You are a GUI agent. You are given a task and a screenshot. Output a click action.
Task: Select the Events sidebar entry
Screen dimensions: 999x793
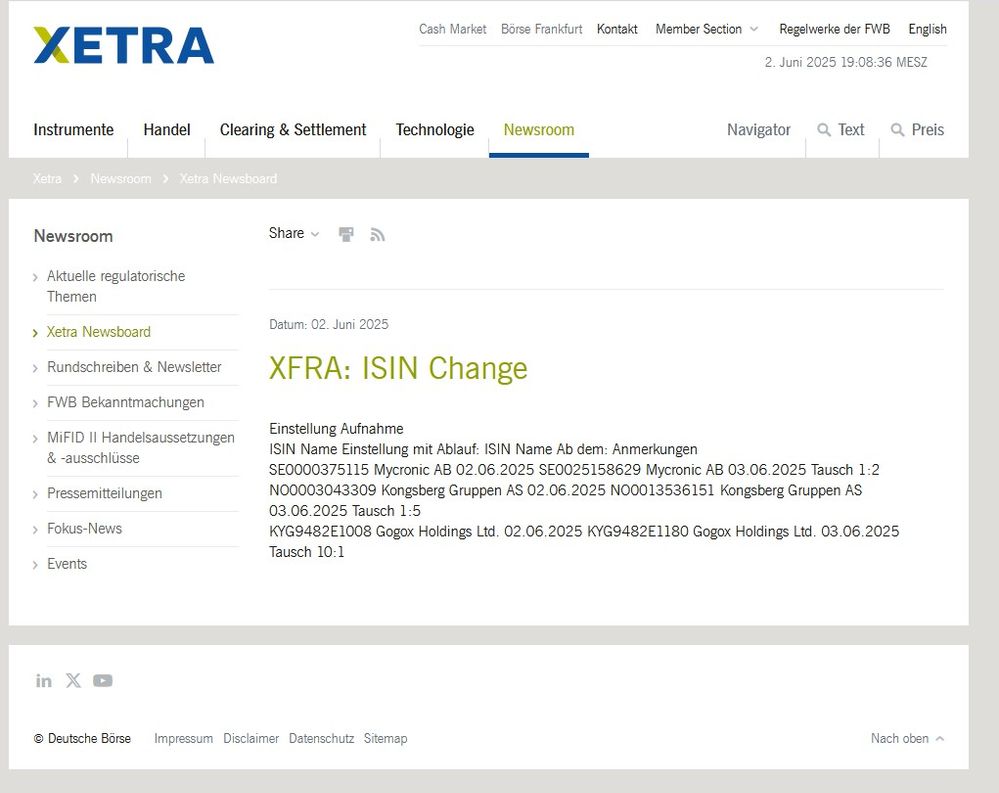pyautogui.click(x=67, y=563)
